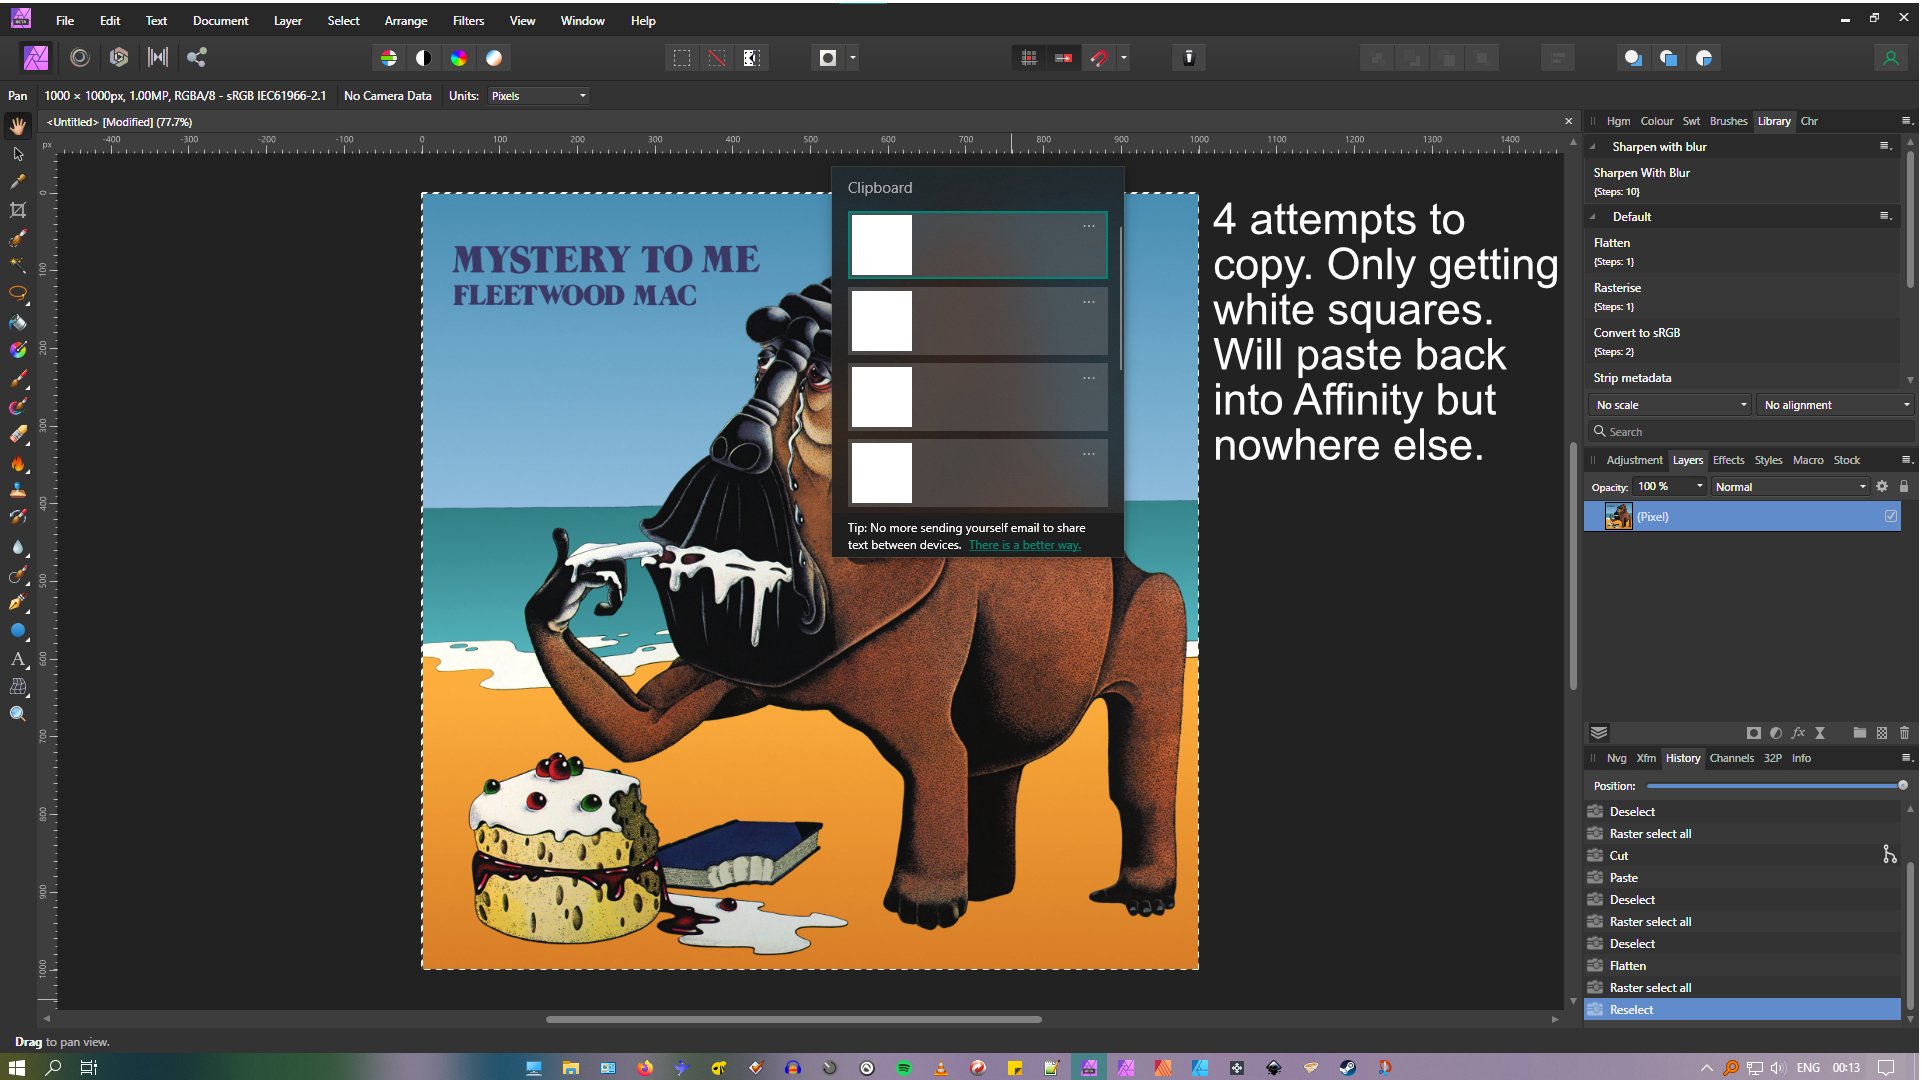This screenshot has width=1922, height=1080.
Task: Open the Normal blend mode dropdown
Action: 1790,487
